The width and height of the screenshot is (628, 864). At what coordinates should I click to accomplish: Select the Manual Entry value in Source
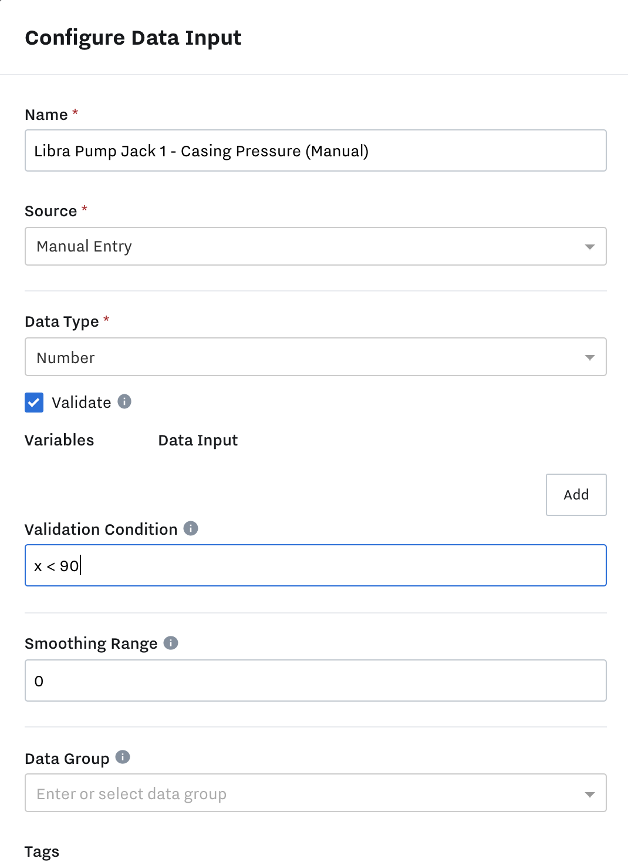84,246
